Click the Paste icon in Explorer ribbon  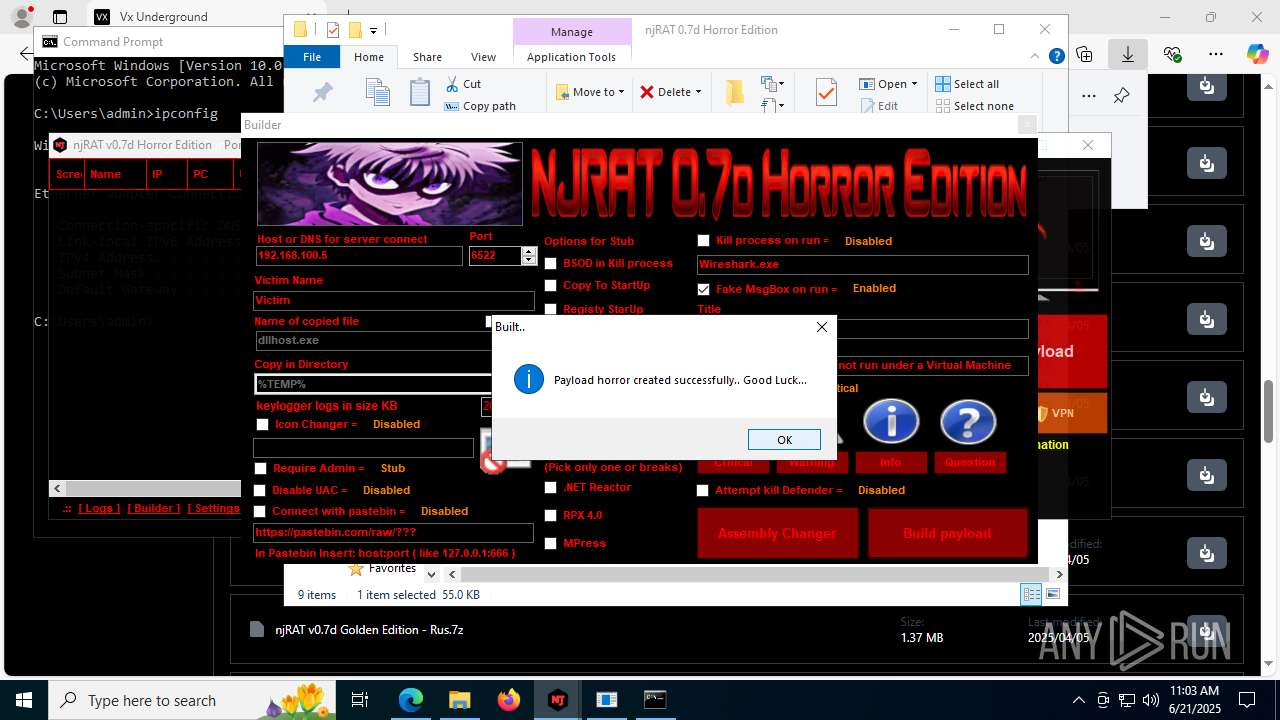420,93
